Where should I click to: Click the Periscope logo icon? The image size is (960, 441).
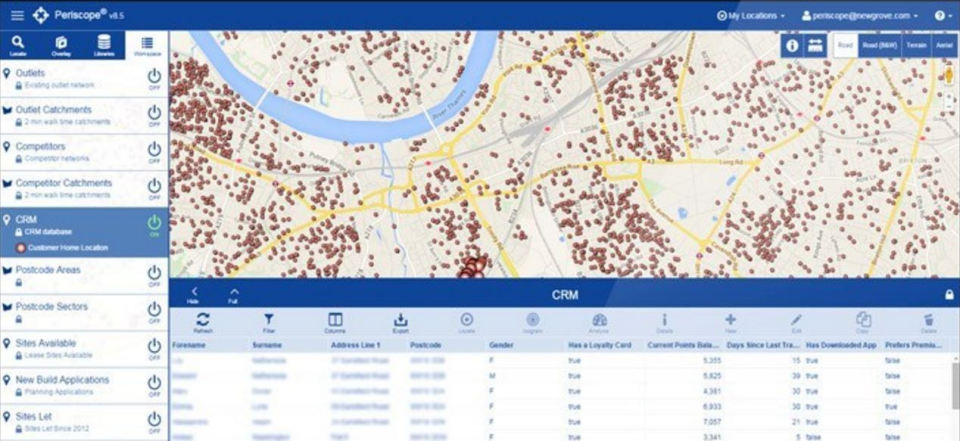pos(40,15)
